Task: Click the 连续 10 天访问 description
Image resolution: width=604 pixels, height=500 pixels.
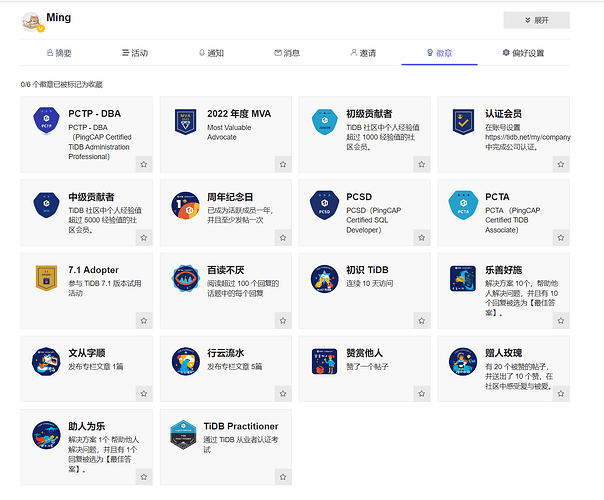Action: pos(369,284)
